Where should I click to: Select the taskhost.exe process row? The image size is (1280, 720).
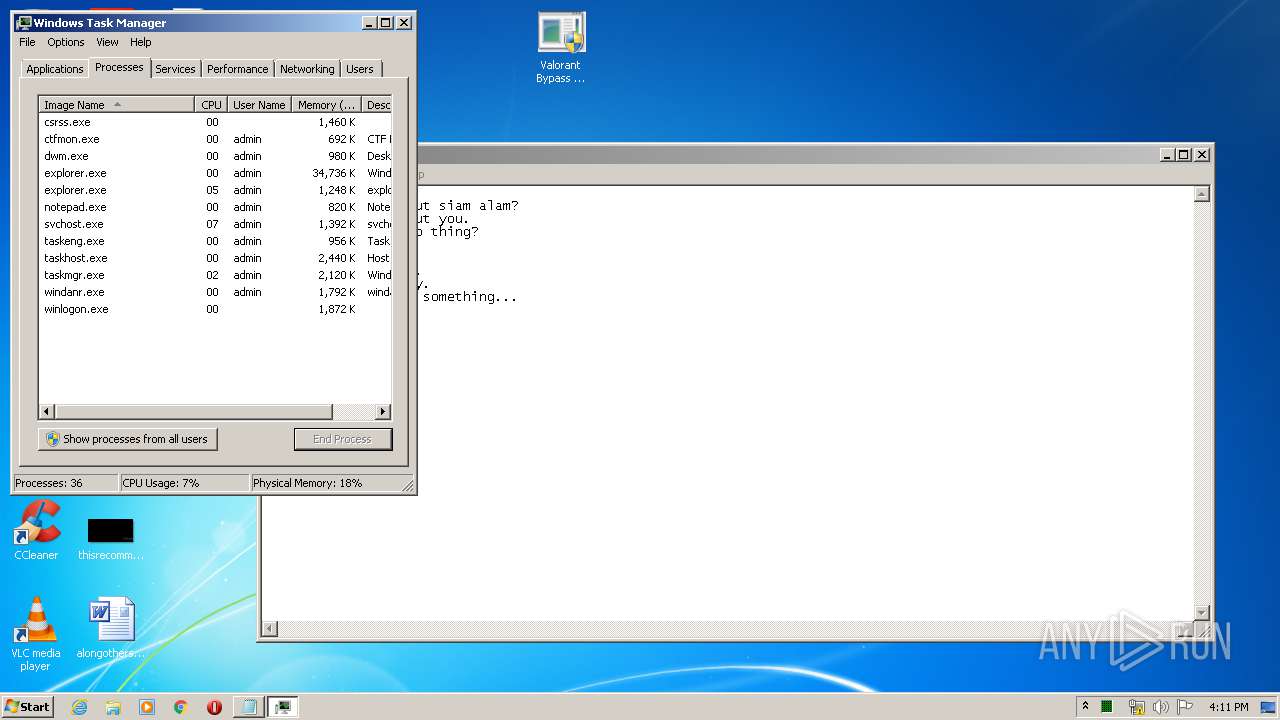pos(215,258)
